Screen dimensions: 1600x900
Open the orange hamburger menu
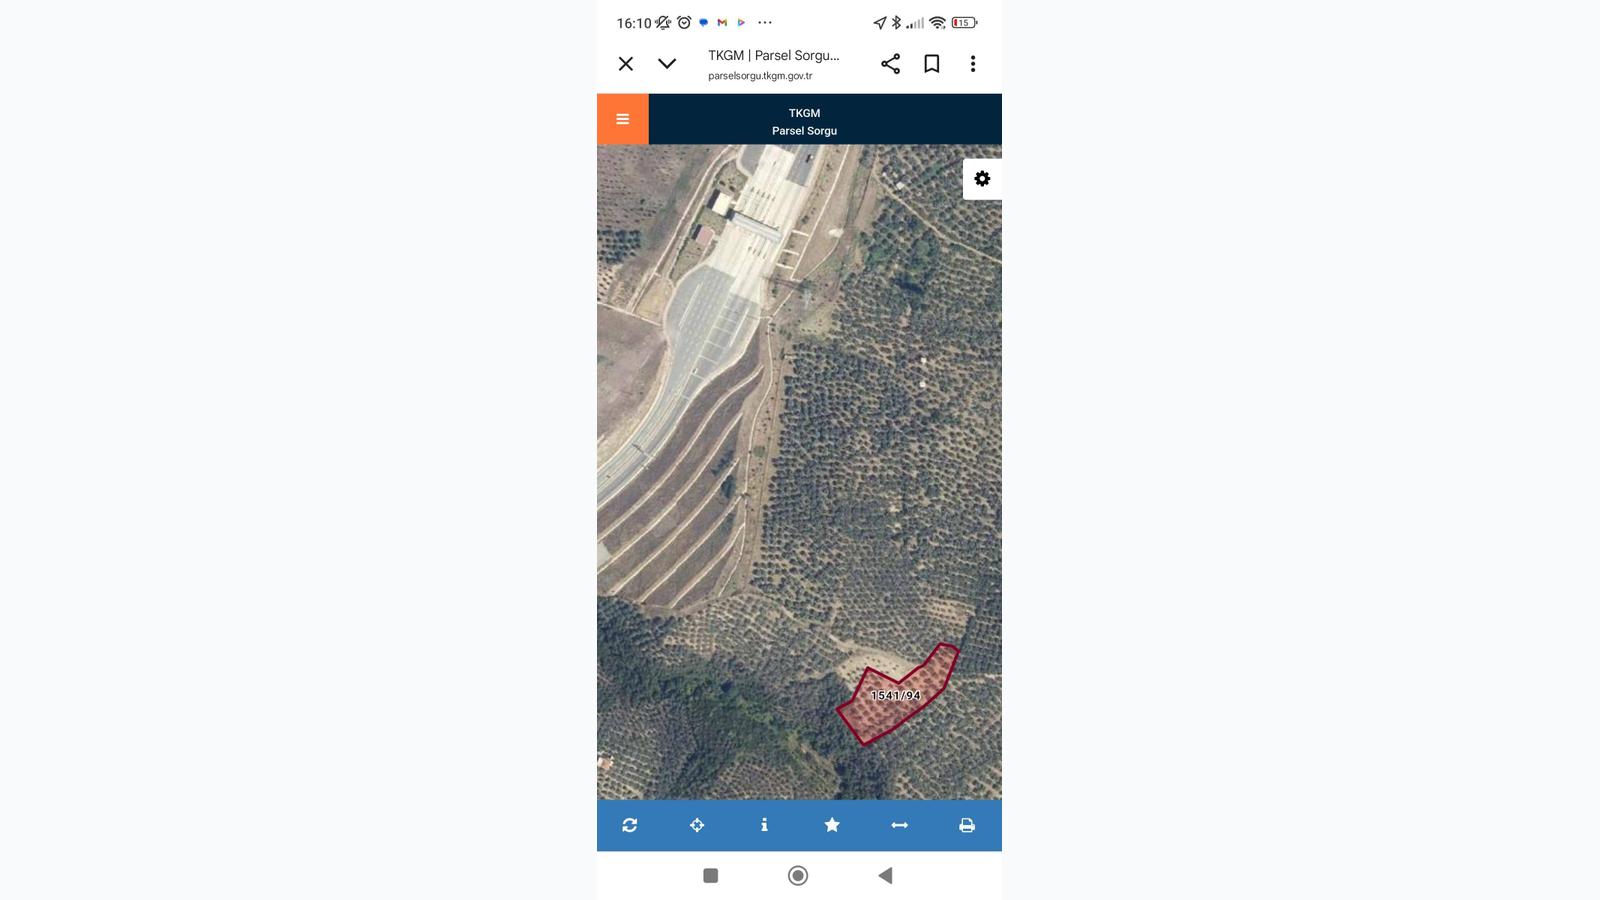click(x=622, y=119)
